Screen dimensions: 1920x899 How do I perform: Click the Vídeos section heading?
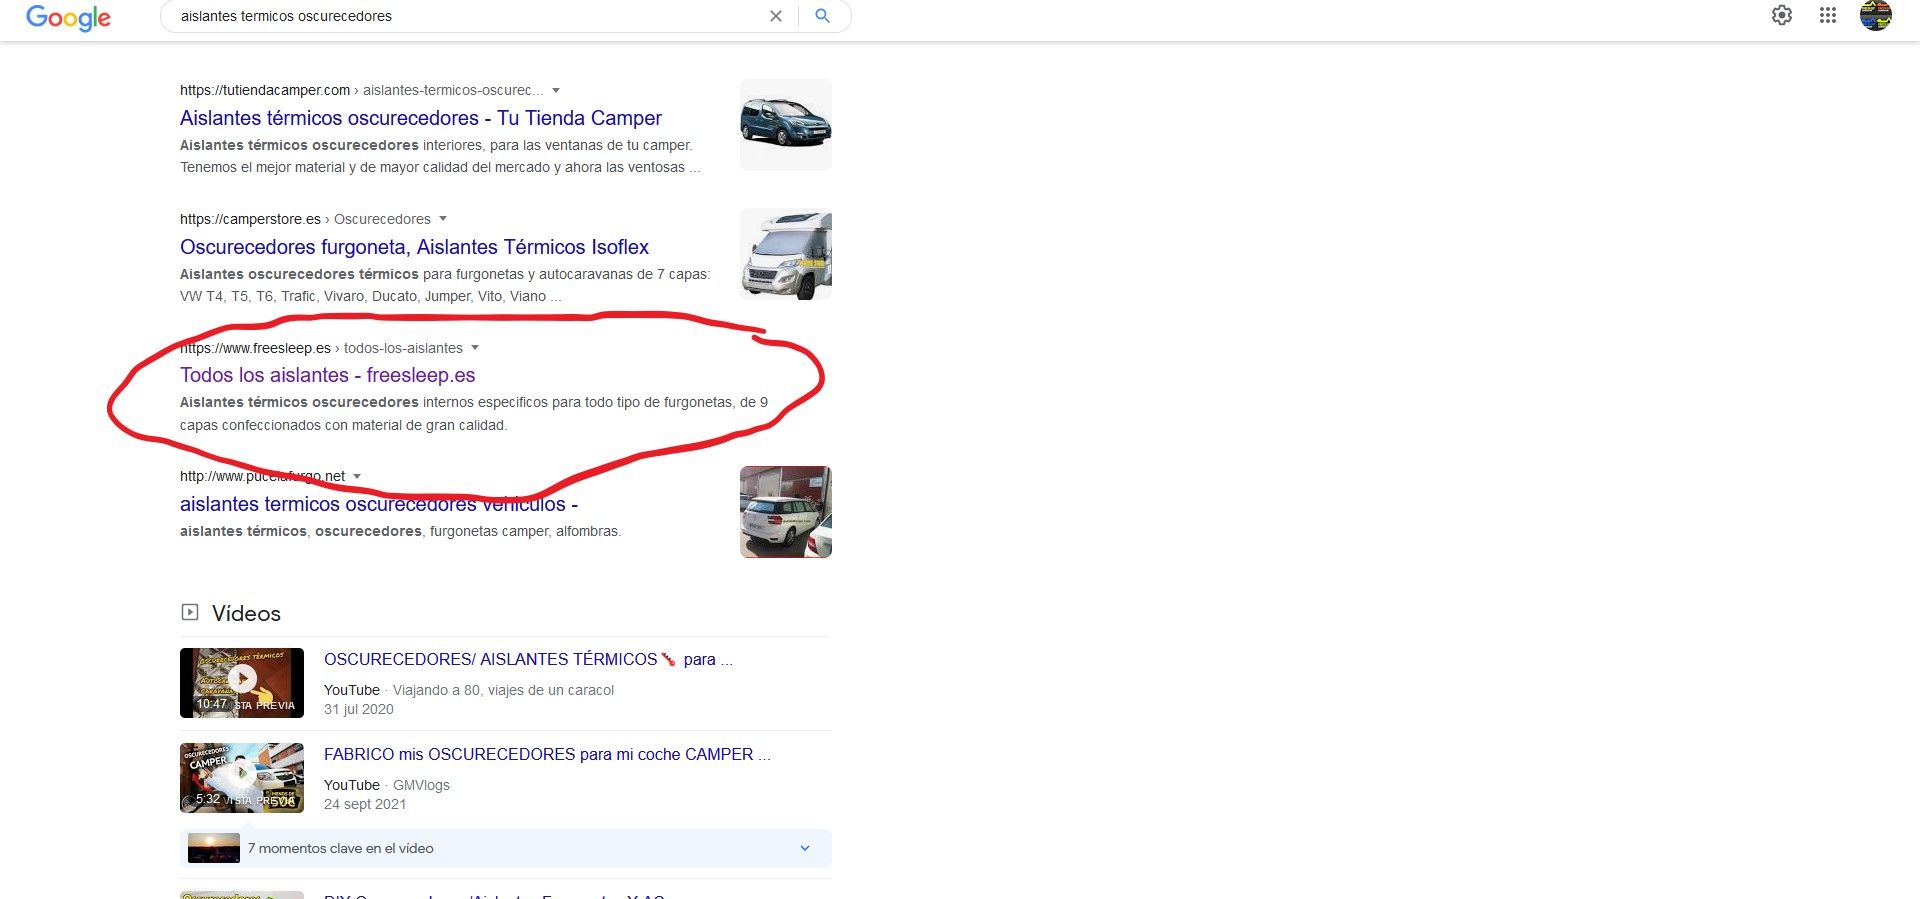tap(246, 613)
